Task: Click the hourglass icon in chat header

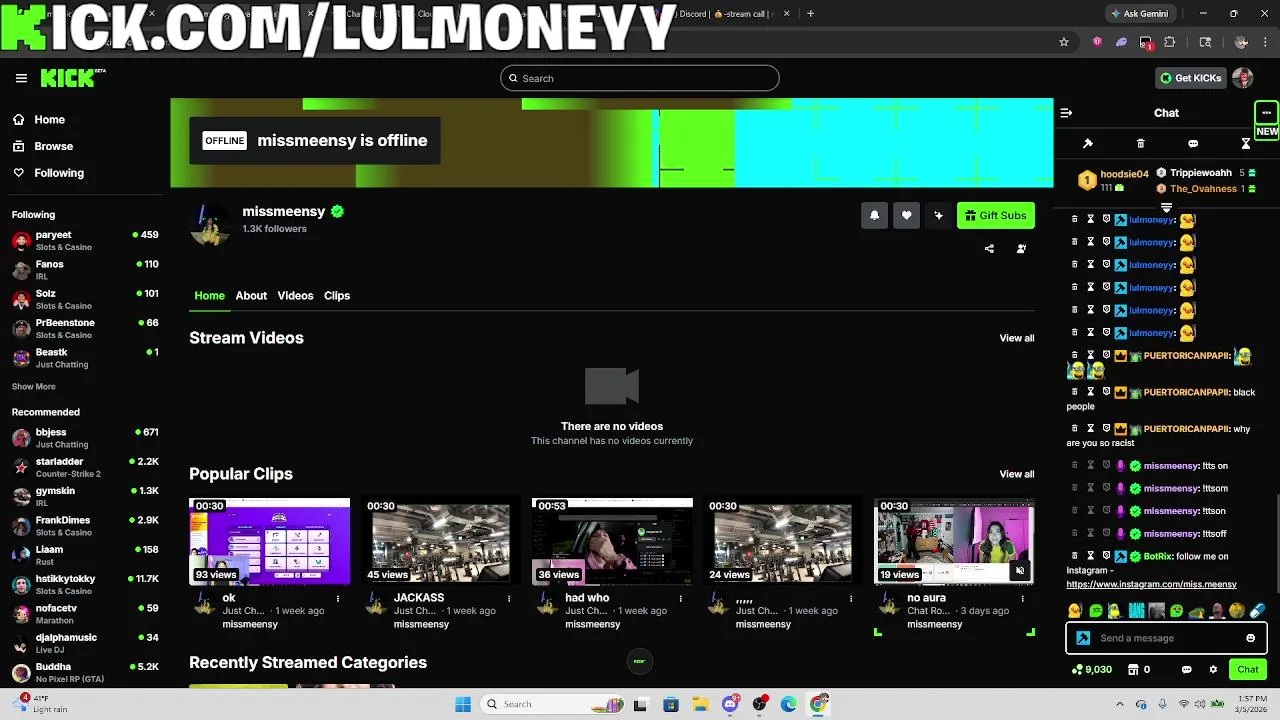Action: 1245,144
